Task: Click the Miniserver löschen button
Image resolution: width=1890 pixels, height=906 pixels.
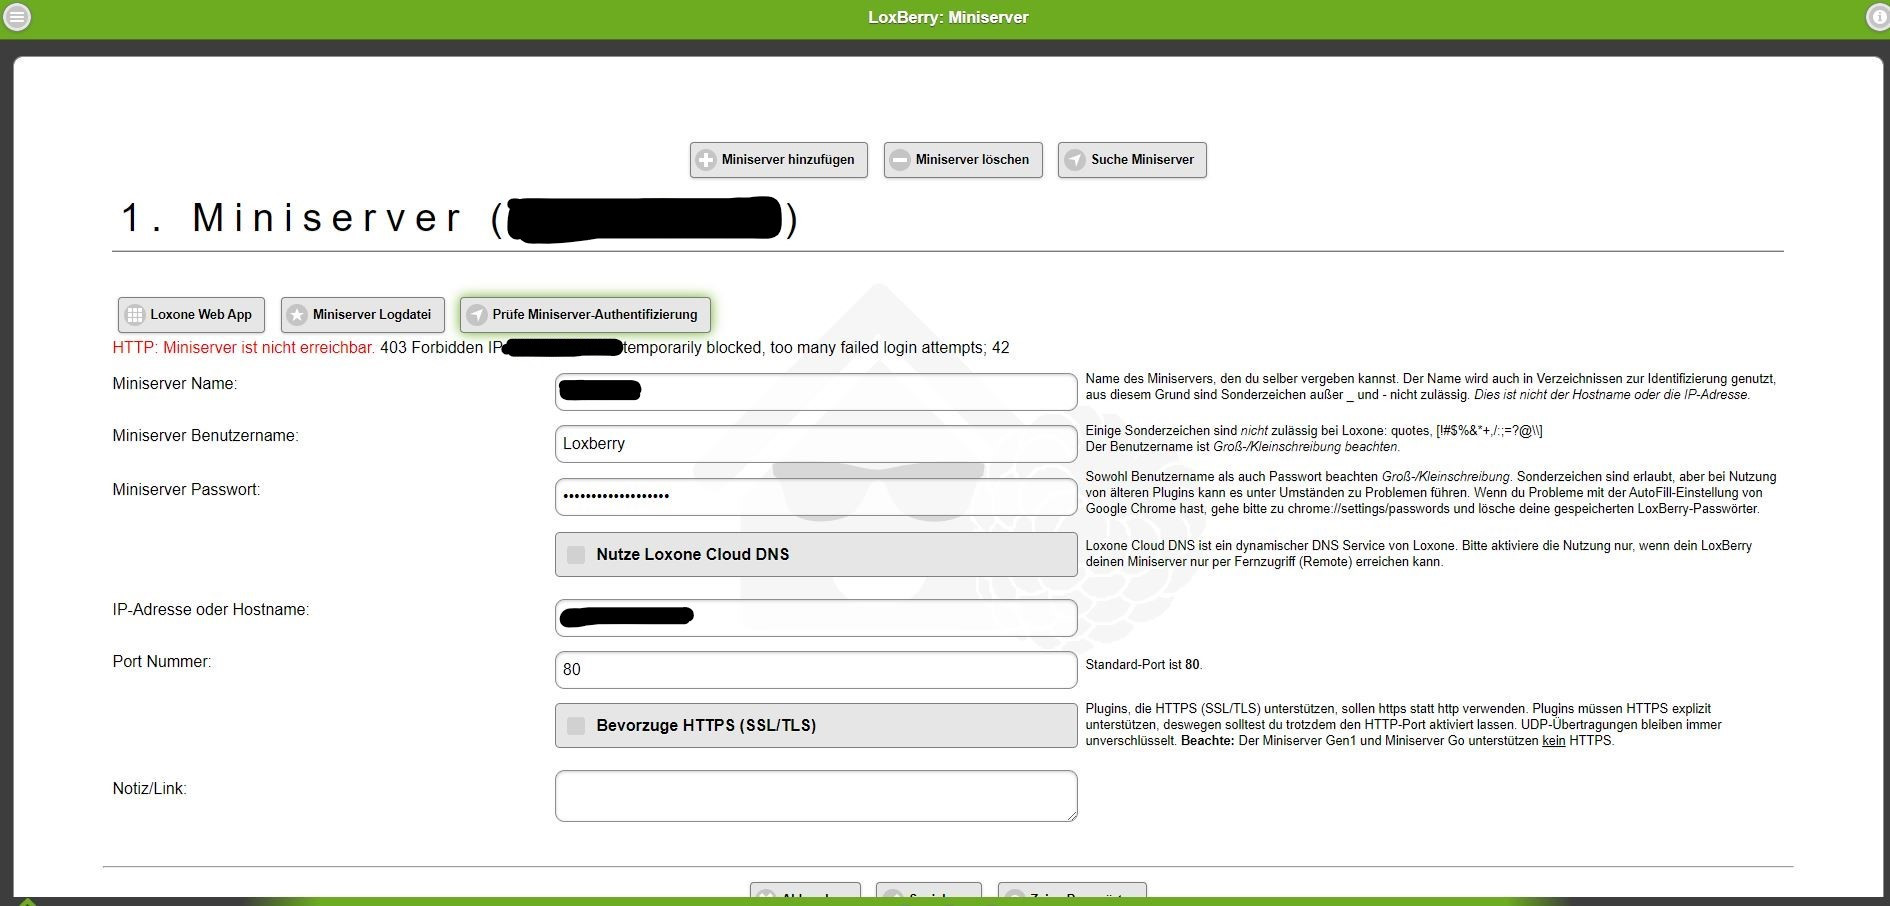Action: (963, 160)
